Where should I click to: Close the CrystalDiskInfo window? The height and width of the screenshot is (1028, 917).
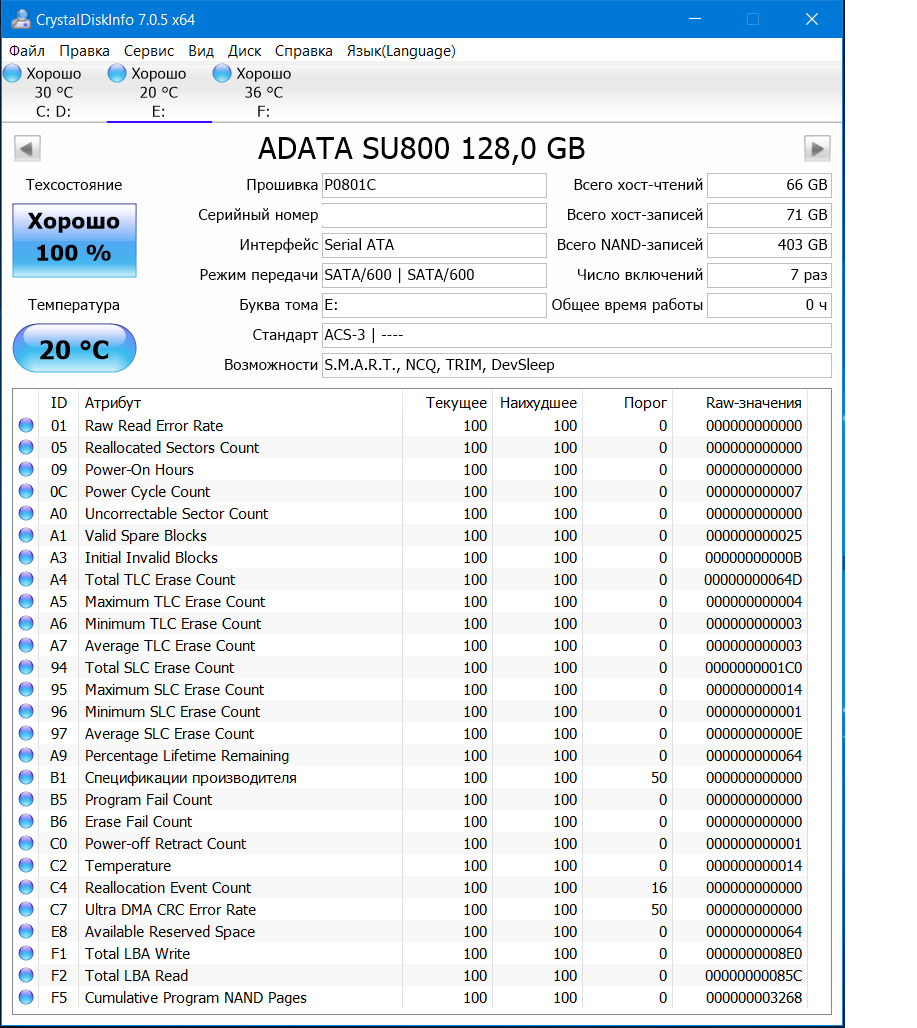(811, 19)
